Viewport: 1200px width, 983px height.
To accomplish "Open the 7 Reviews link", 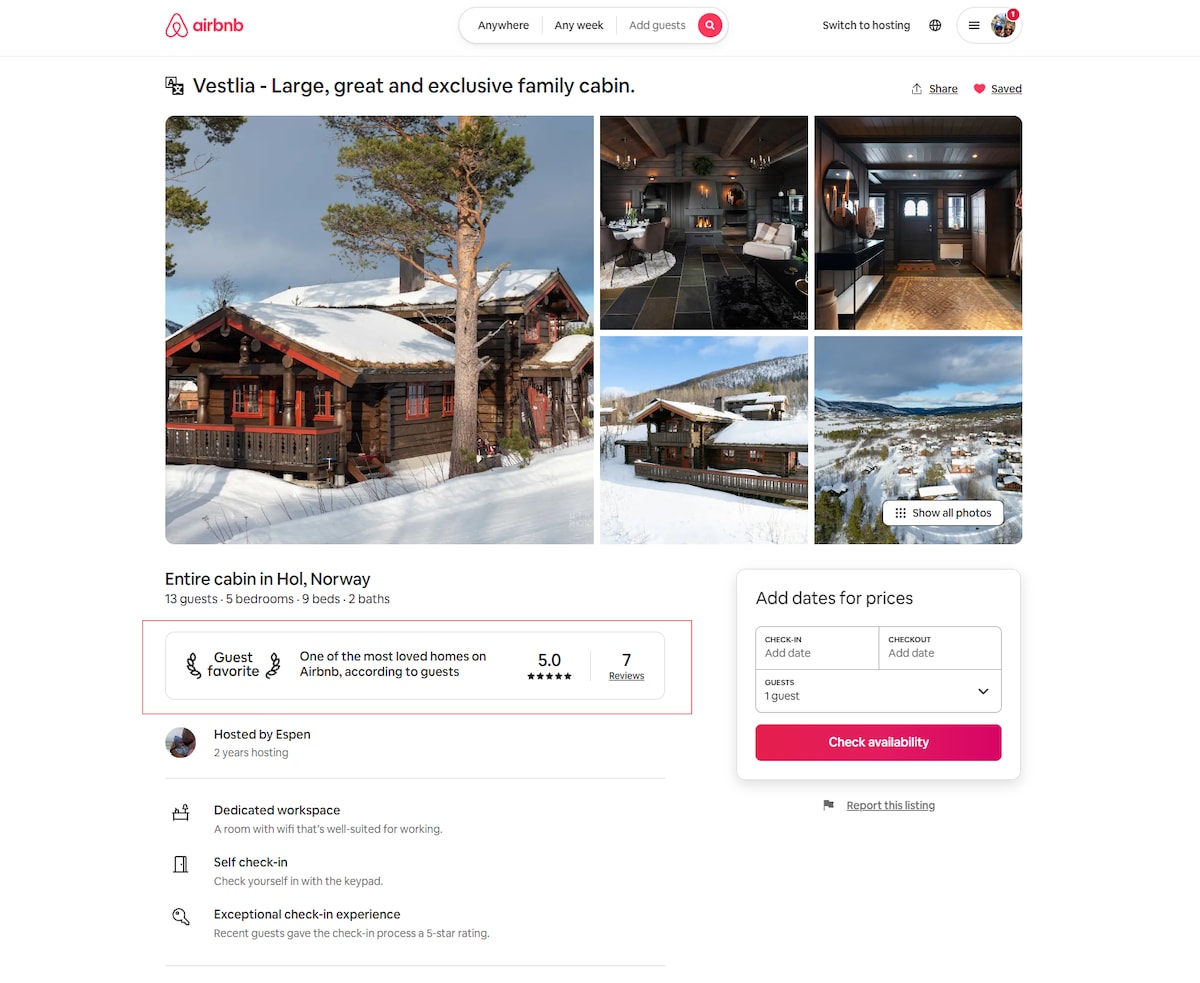I will point(626,666).
